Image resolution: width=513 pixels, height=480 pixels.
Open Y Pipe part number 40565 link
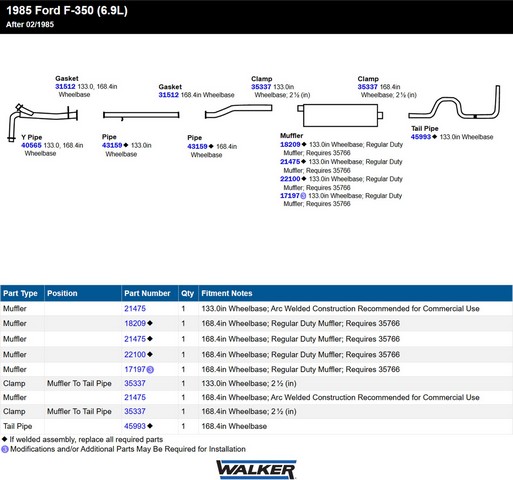point(31,145)
